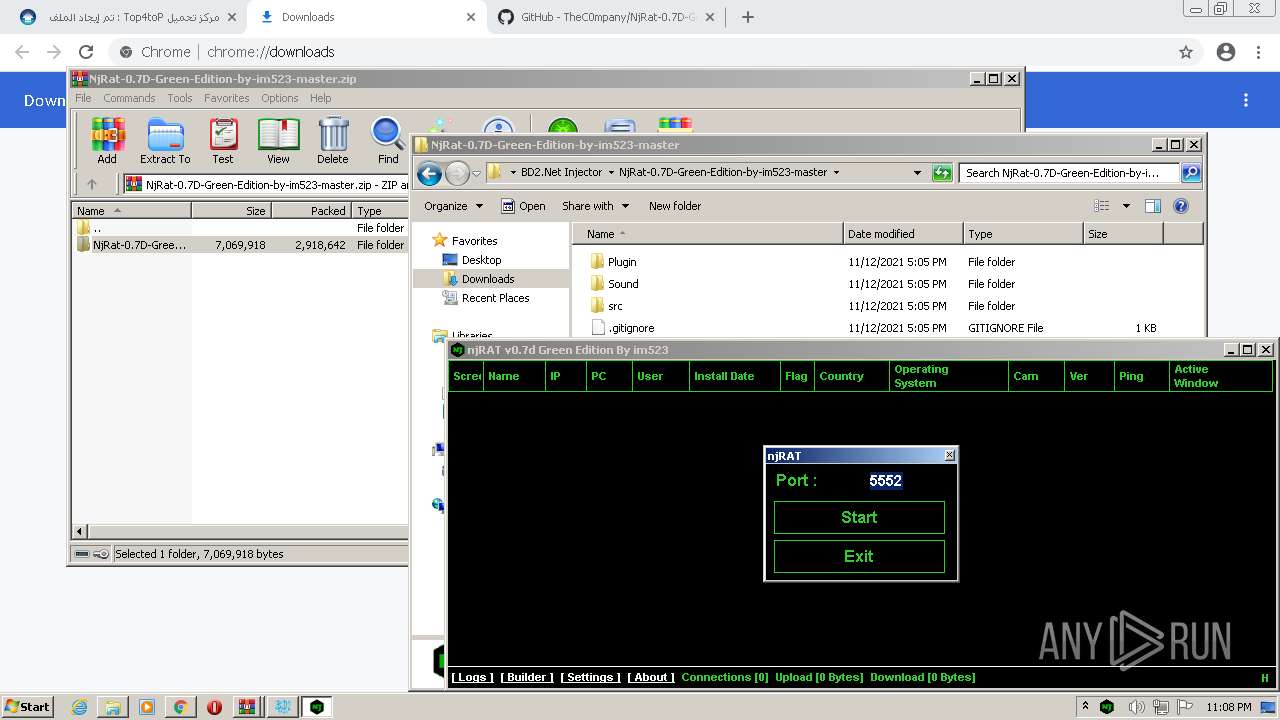
Task: Open Opera browser from taskbar
Action: [214, 707]
